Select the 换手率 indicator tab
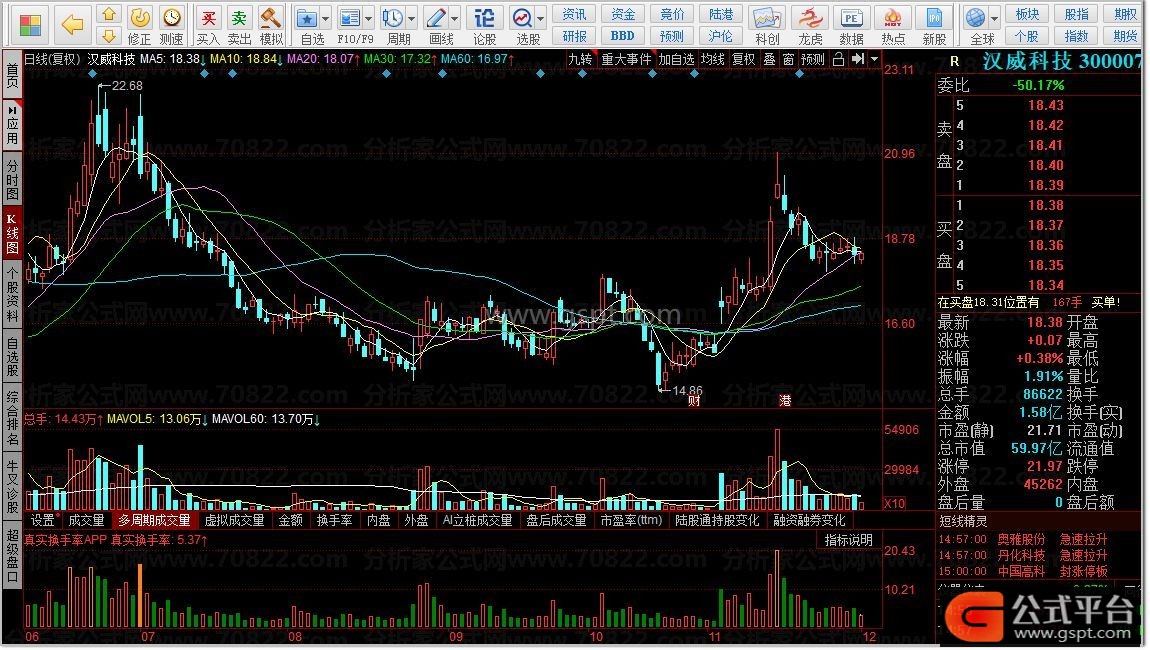This screenshot has height=650, width=1150. (x=334, y=520)
